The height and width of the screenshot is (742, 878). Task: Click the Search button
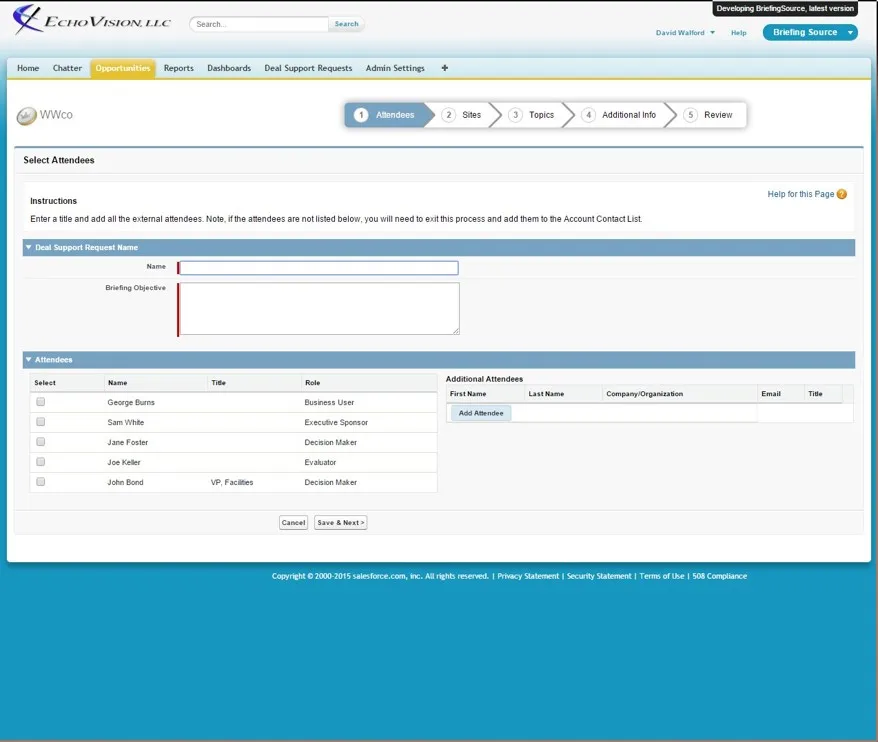pyautogui.click(x=347, y=24)
